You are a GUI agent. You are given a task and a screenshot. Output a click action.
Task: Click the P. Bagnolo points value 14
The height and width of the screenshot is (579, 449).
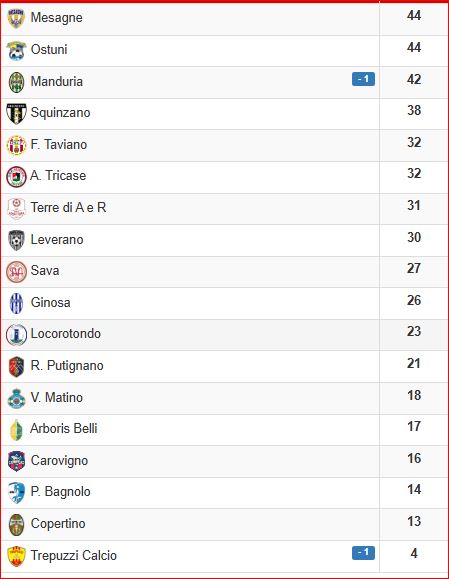[x=414, y=490]
